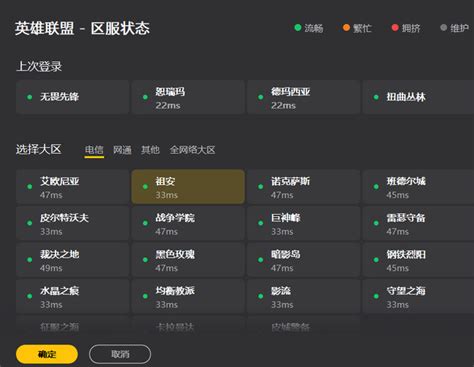Select the 艾欧尼亚 server
Screen dimensions: 474x367
tap(72, 187)
